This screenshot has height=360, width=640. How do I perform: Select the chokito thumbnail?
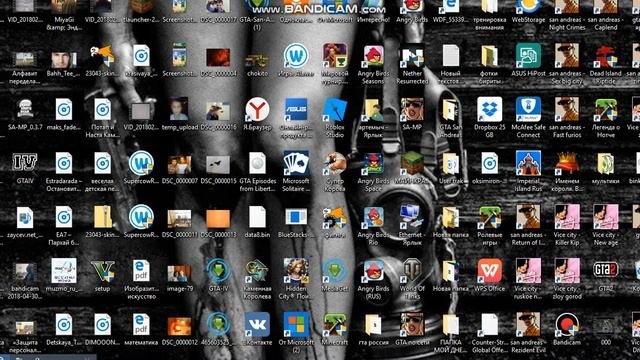coord(257,60)
